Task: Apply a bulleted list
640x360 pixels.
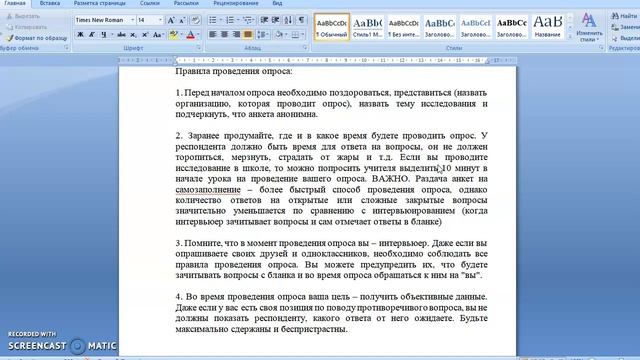Action: 213,20
